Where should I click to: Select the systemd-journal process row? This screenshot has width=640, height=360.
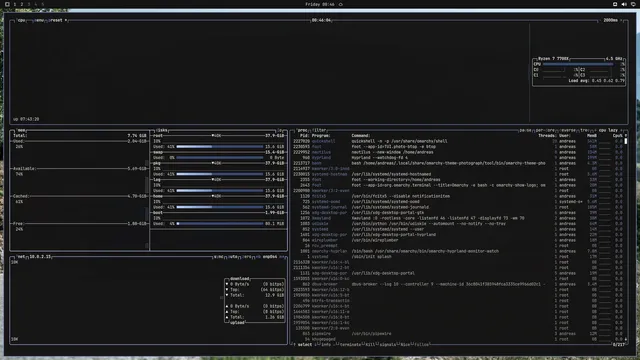(x=458, y=207)
